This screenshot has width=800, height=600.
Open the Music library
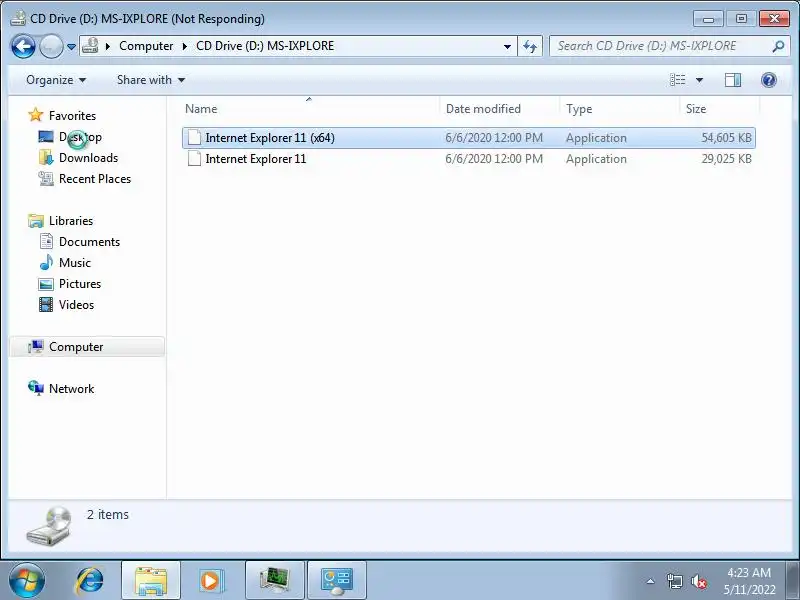(x=75, y=263)
